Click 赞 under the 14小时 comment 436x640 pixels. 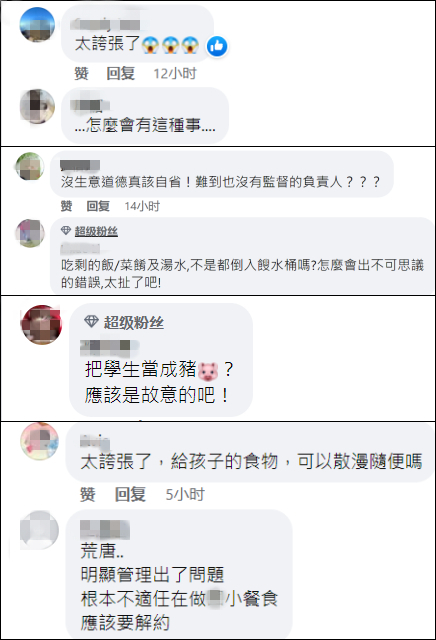(67, 206)
